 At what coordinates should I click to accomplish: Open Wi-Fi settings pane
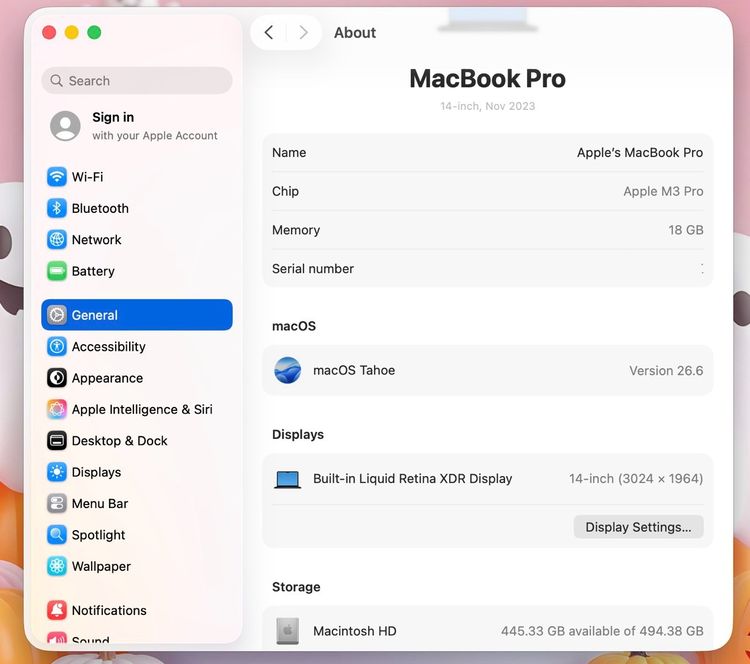click(137, 177)
